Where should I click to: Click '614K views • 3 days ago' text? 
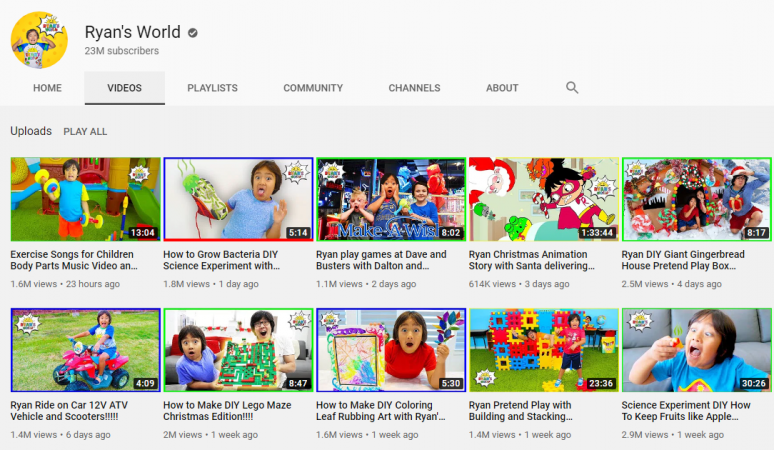(519, 284)
